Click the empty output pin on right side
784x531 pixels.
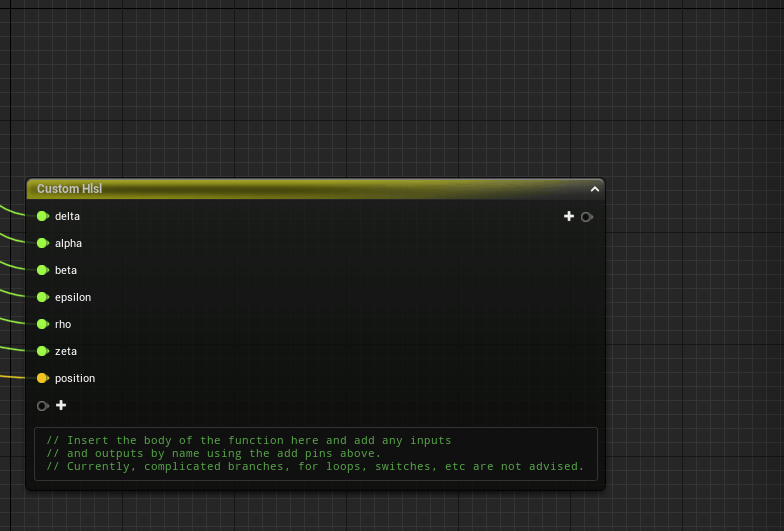(x=586, y=217)
